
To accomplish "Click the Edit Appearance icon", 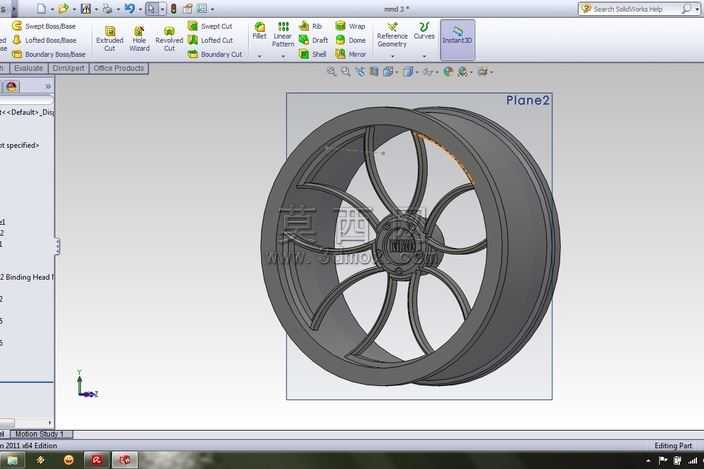I will [x=448, y=71].
